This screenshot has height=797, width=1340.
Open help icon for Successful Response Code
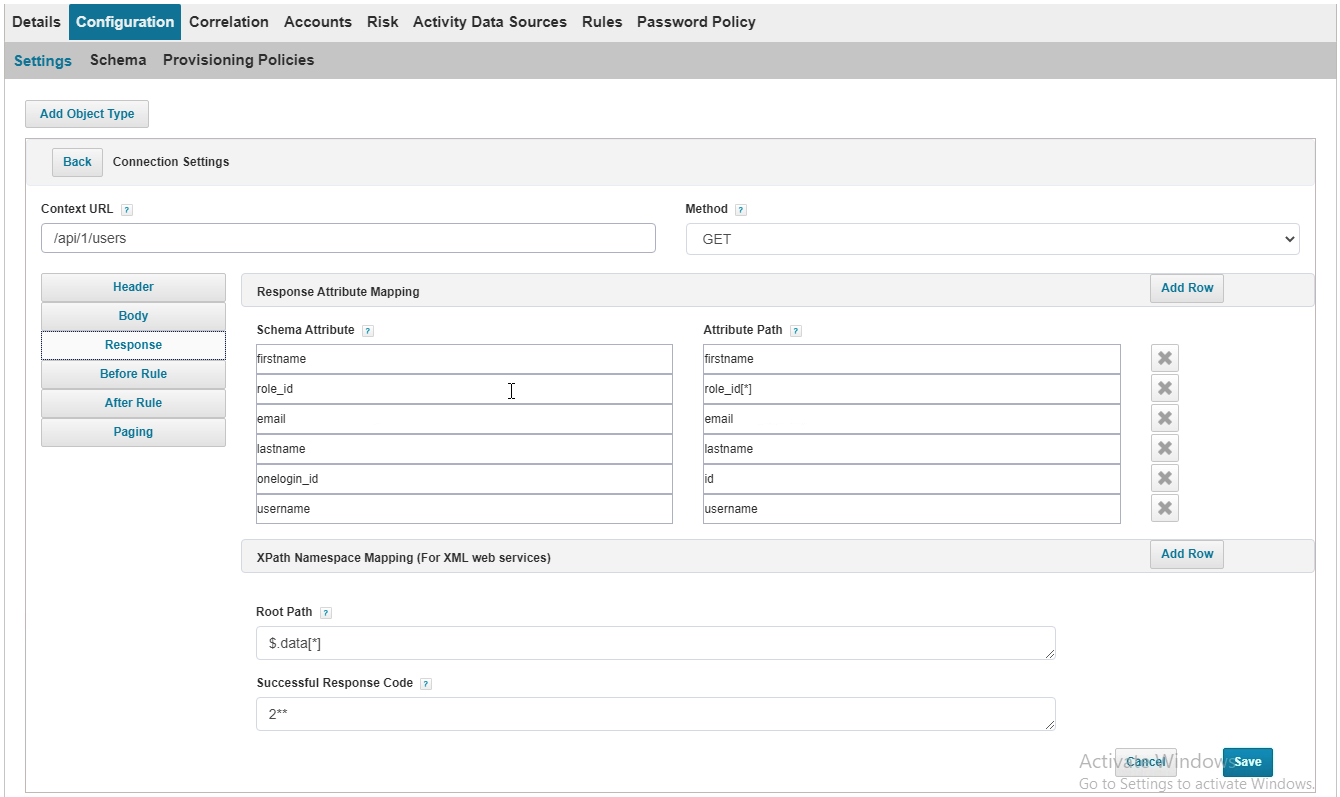click(426, 684)
